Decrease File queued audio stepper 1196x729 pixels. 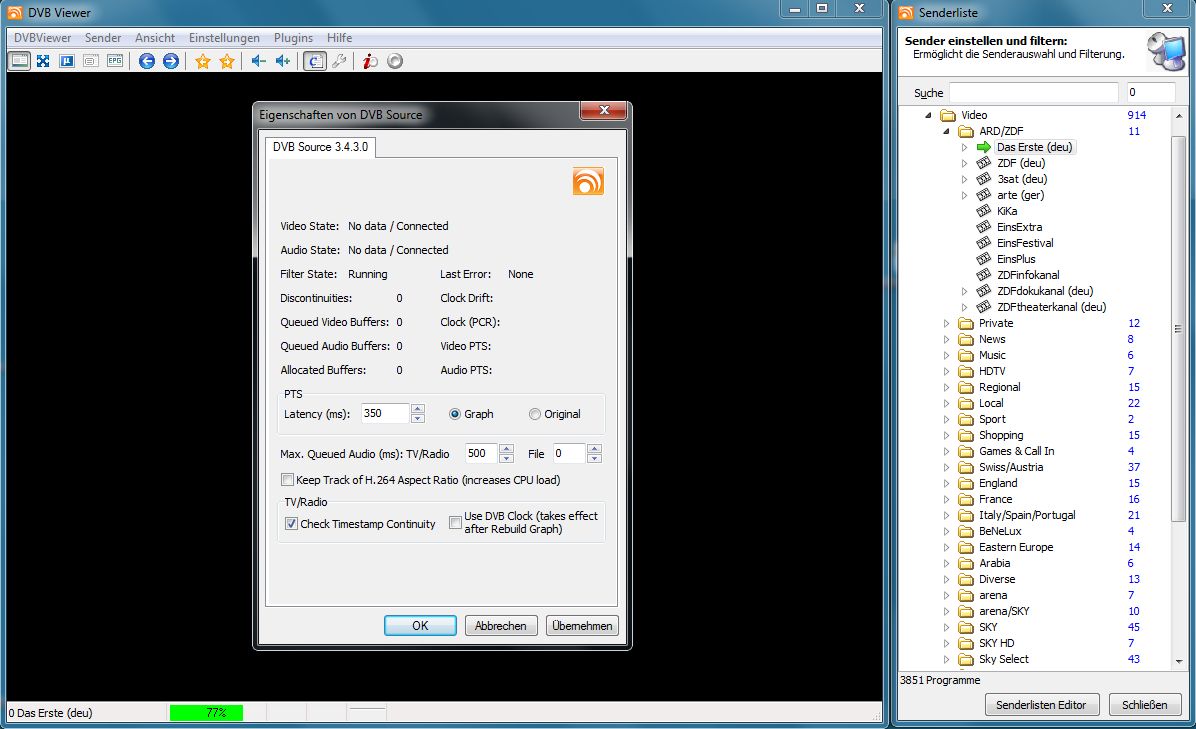(x=595, y=458)
